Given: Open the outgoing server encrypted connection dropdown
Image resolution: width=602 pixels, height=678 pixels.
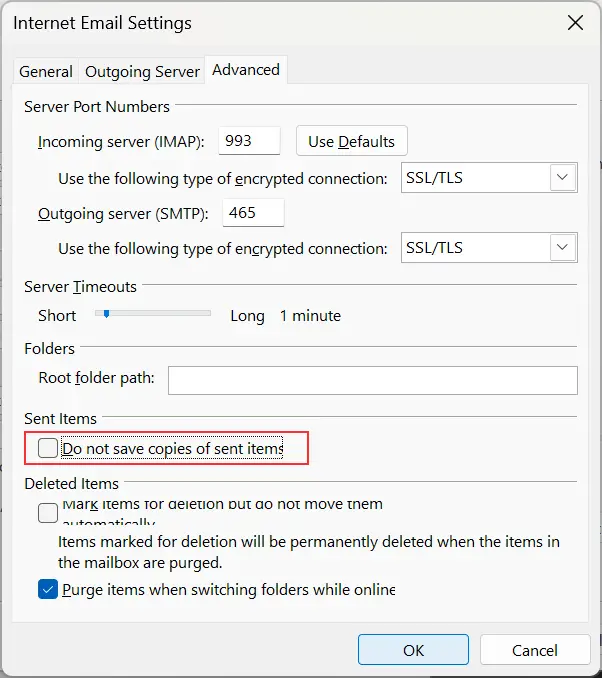Looking at the screenshot, I should pyautogui.click(x=563, y=248).
